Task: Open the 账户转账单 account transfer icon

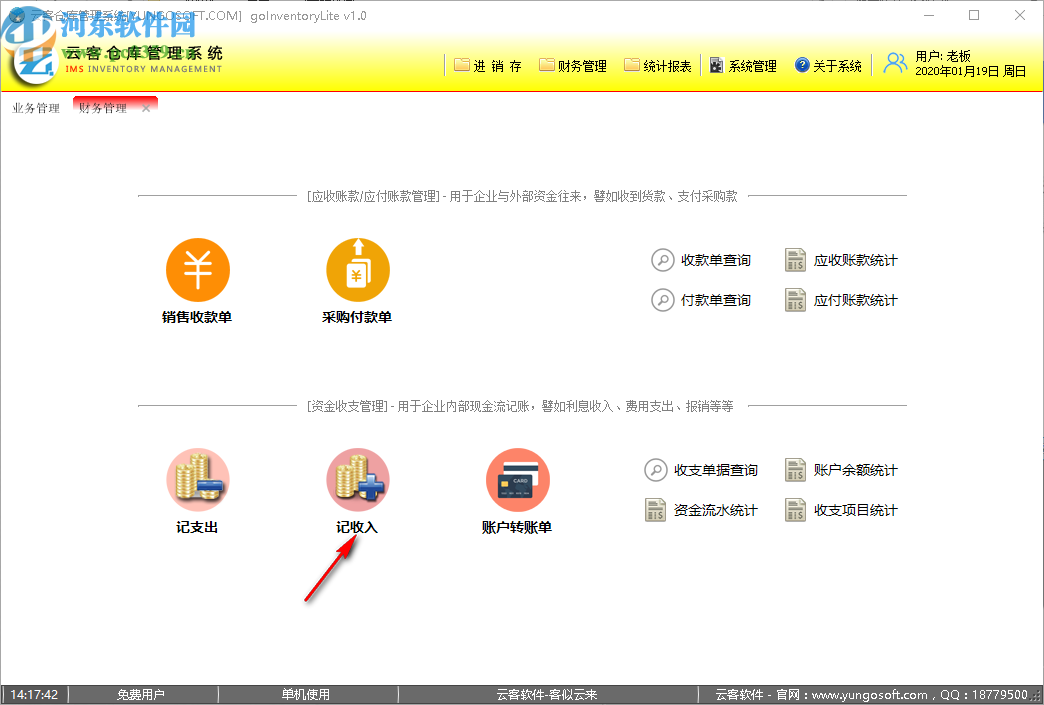Action: [517, 479]
